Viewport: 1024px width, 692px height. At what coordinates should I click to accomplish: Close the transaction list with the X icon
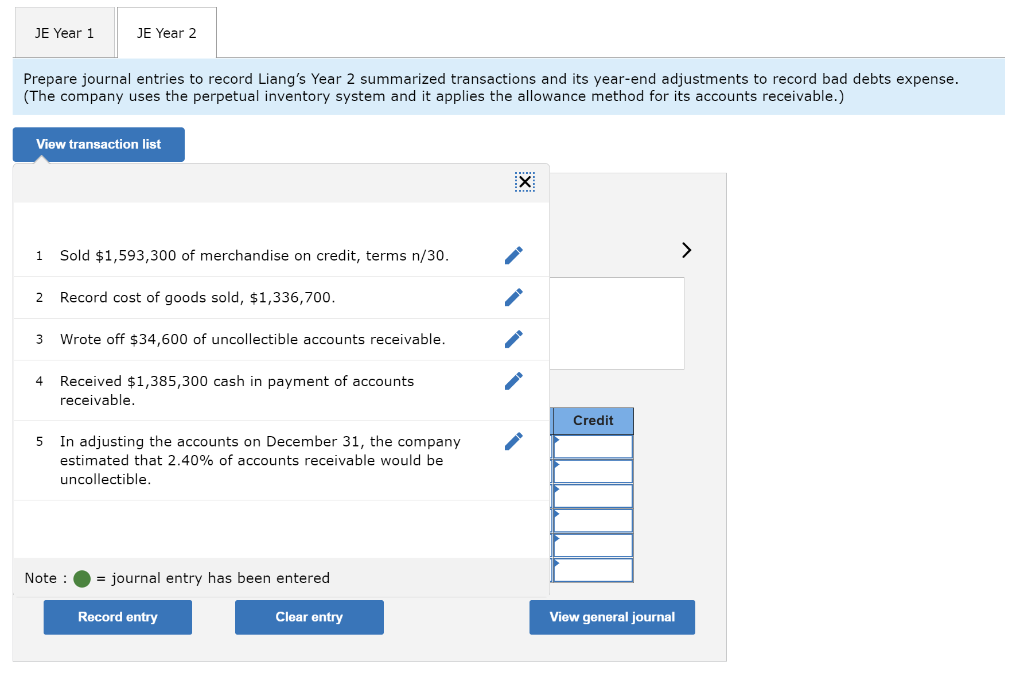pyautogui.click(x=524, y=182)
